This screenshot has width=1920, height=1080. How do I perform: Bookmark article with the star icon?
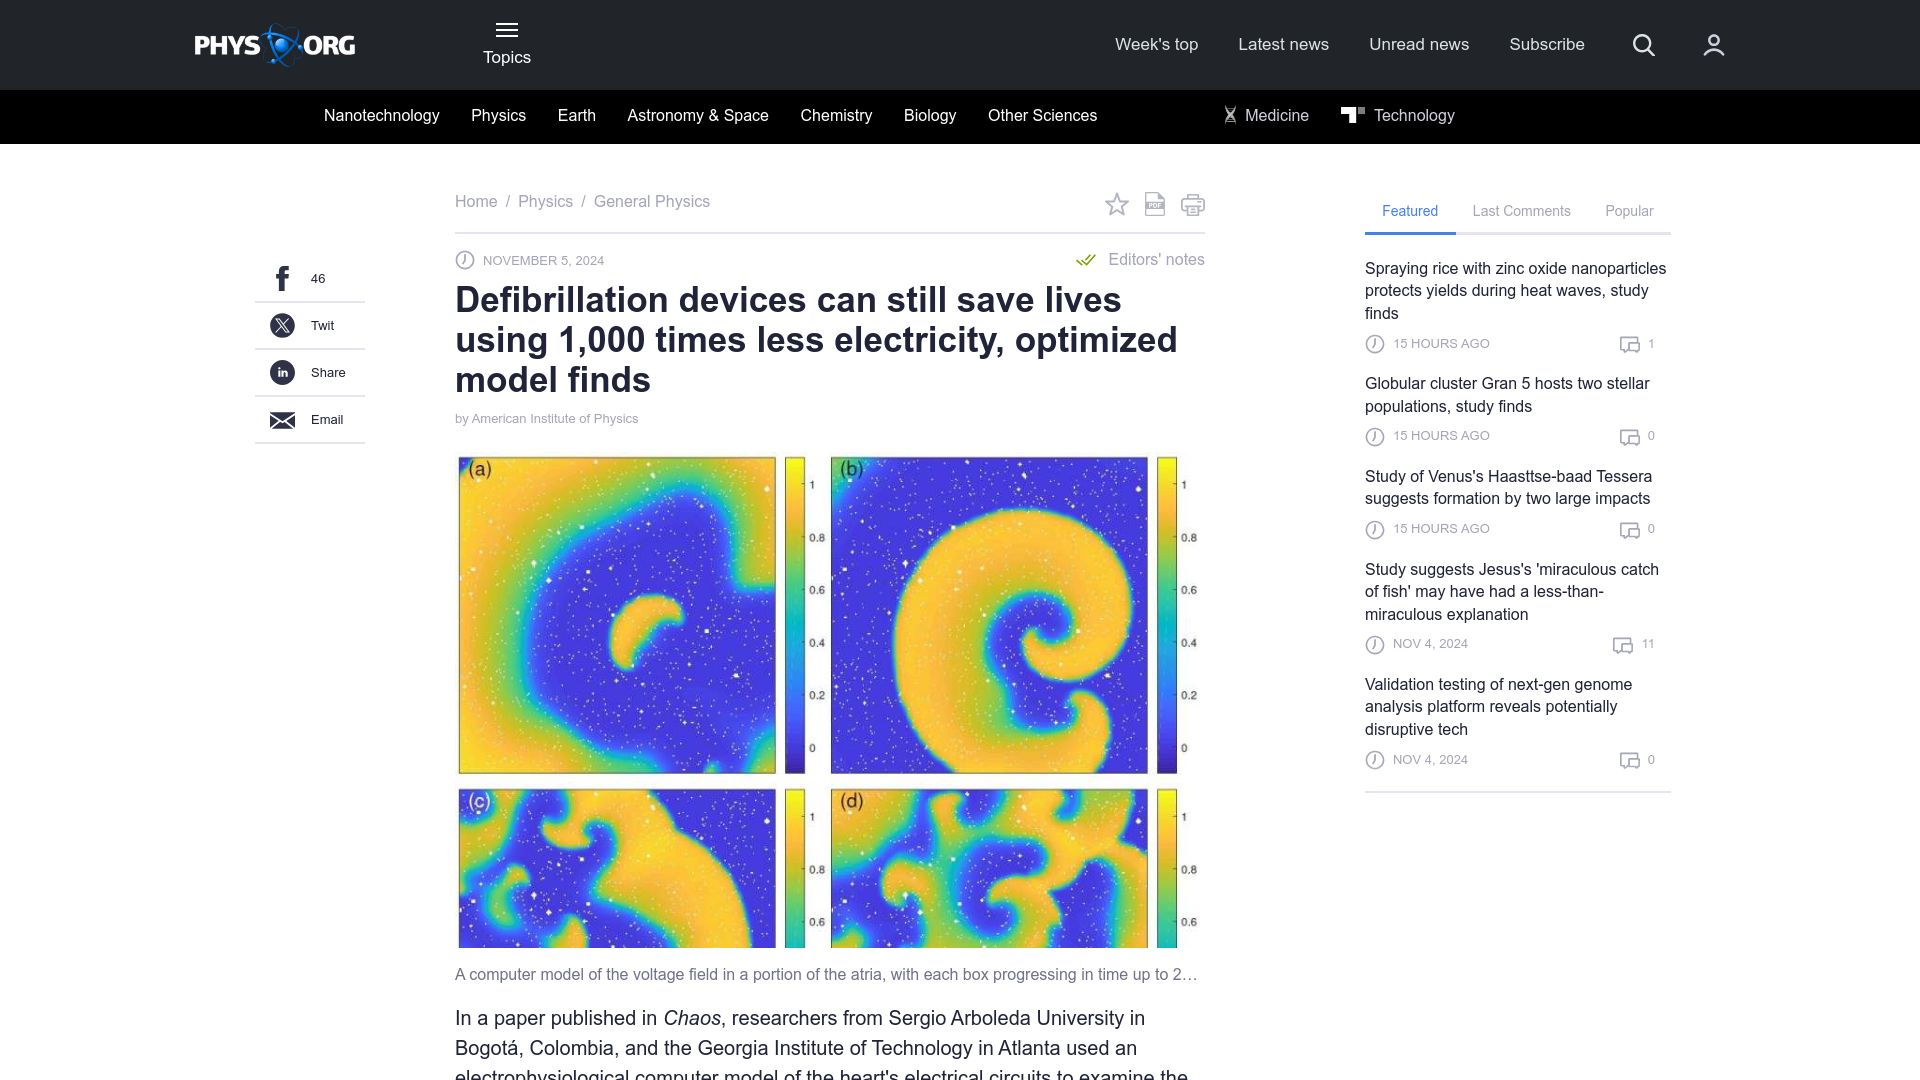(x=1117, y=205)
